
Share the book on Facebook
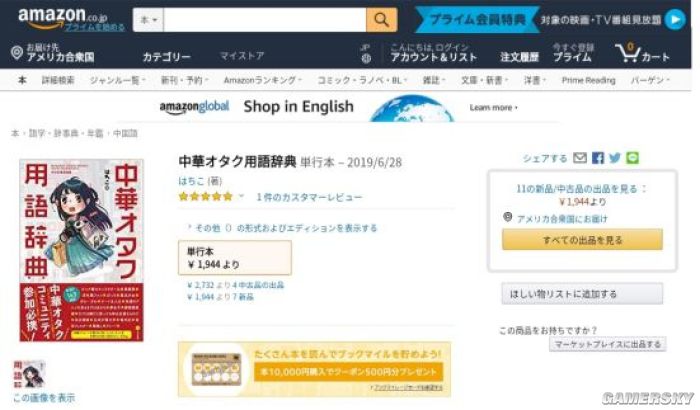pyautogui.click(x=598, y=158)
